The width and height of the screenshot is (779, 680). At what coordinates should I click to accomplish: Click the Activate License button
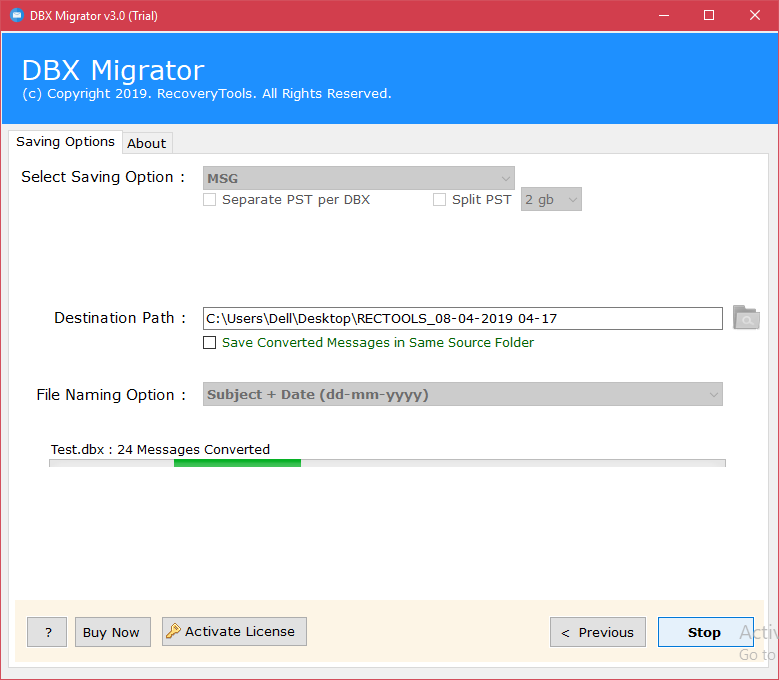point(234,631)
